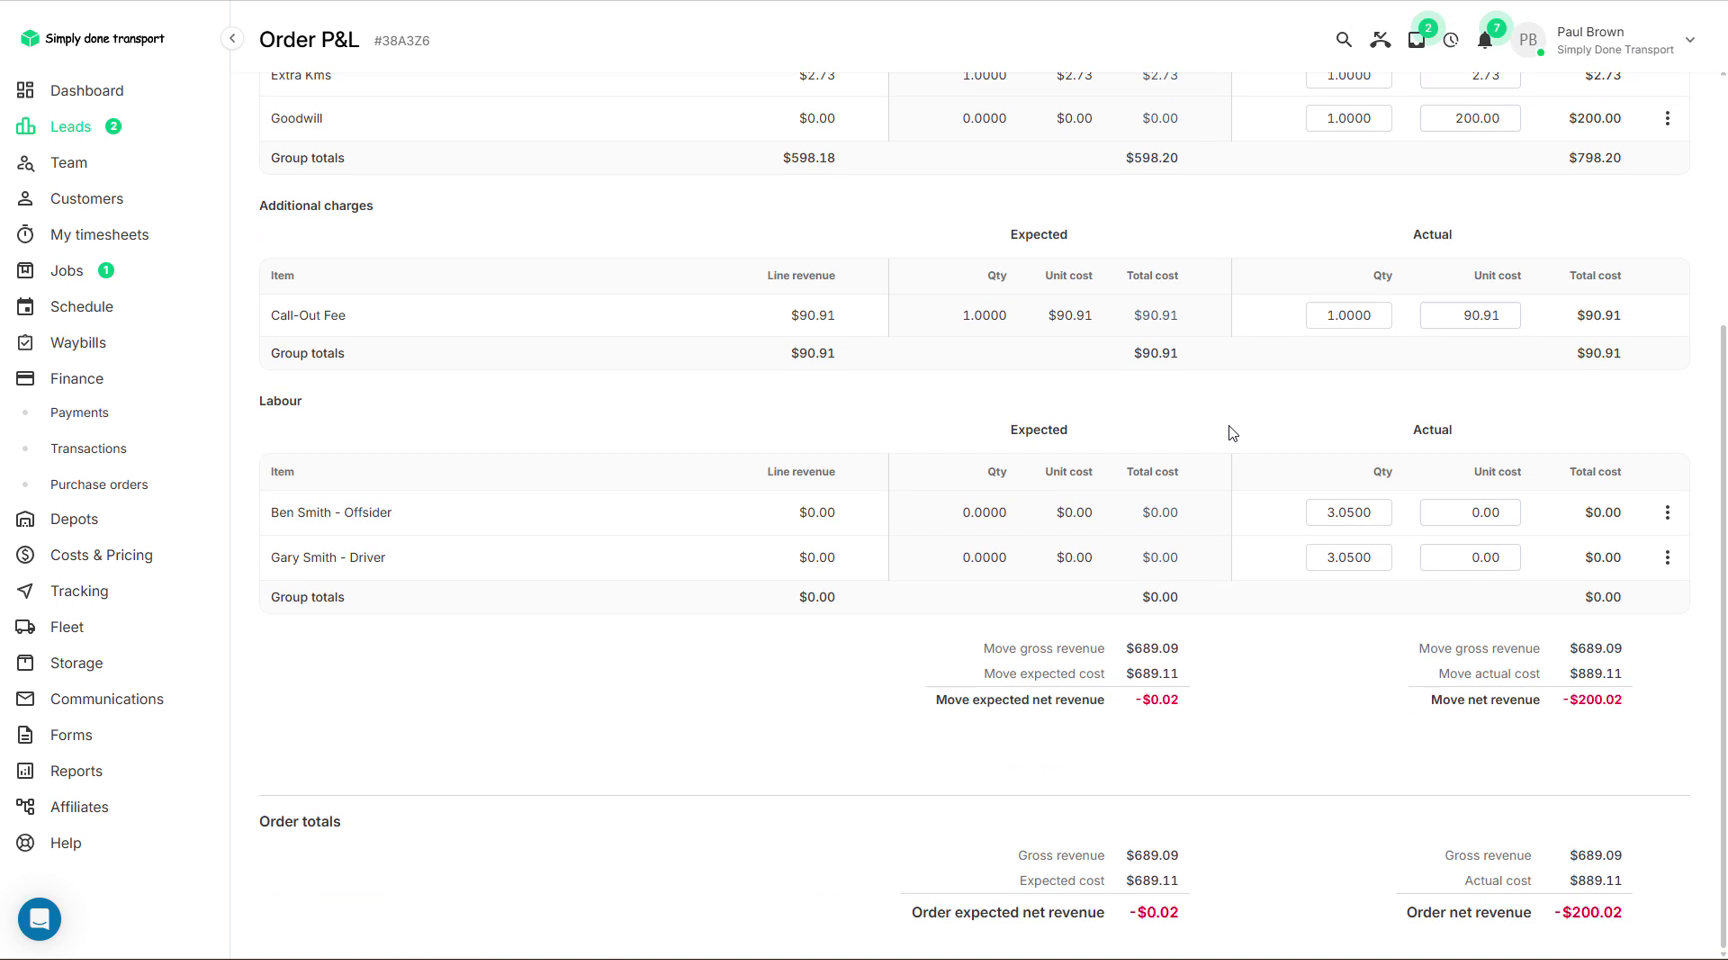Screen dimensions: 1728x960
Task: Click the Storage box icon
Action: tap(25, 663)
